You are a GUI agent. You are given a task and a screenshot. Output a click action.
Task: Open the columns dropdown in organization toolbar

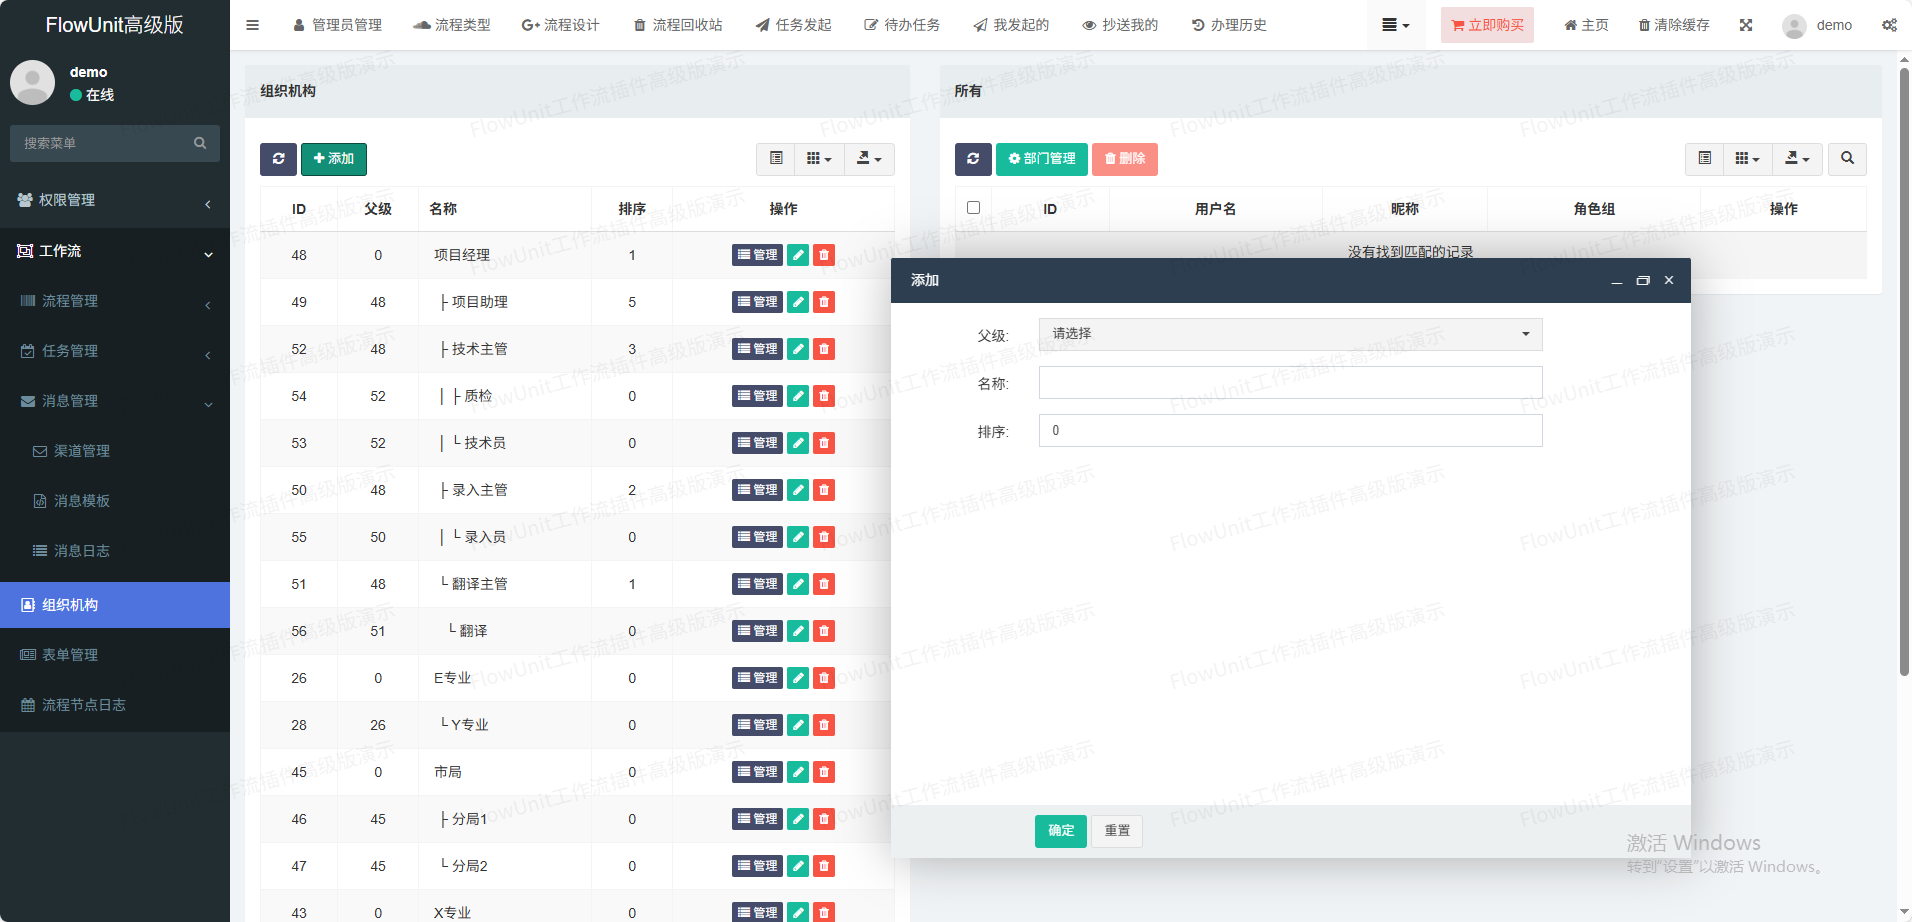819,159
